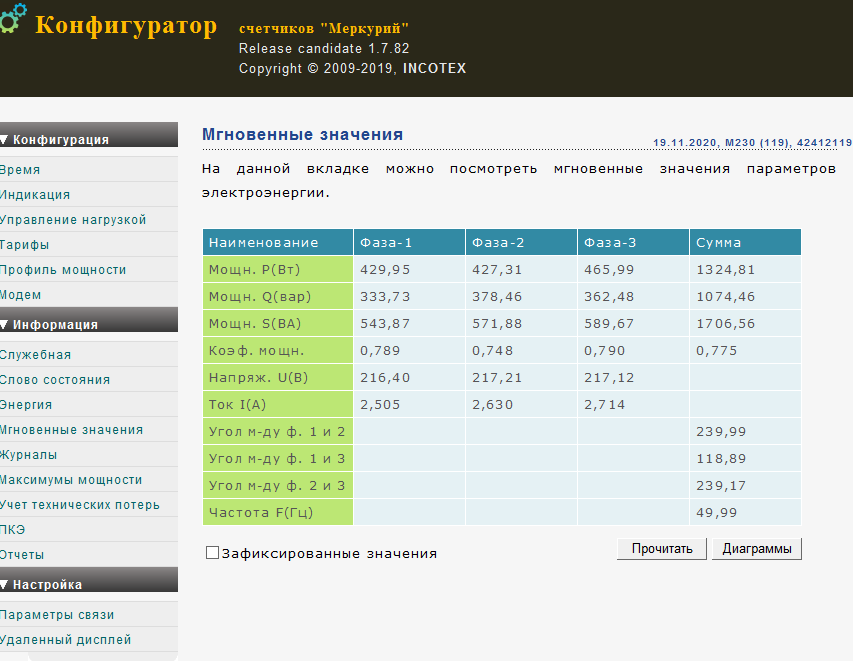The height and width of the screenshot is (661, 853).
Task: Go to Индикация page
Action: coord(35,195)
